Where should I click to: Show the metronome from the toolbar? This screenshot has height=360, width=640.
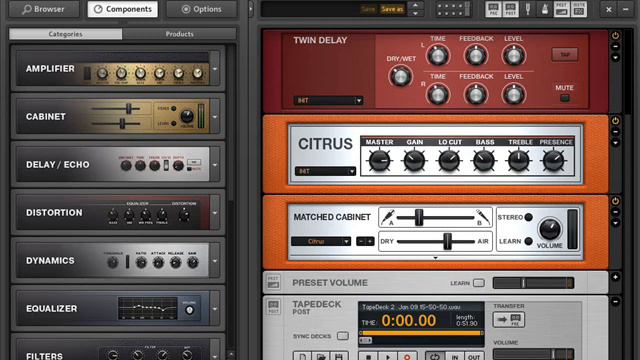544,9
